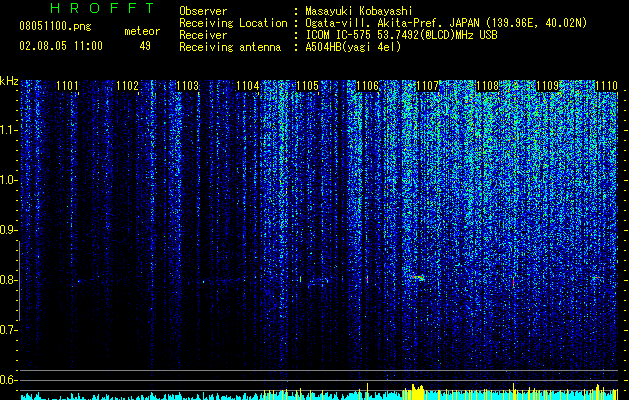Click the Observer label
629x400 pixels.
coord(203,11)
